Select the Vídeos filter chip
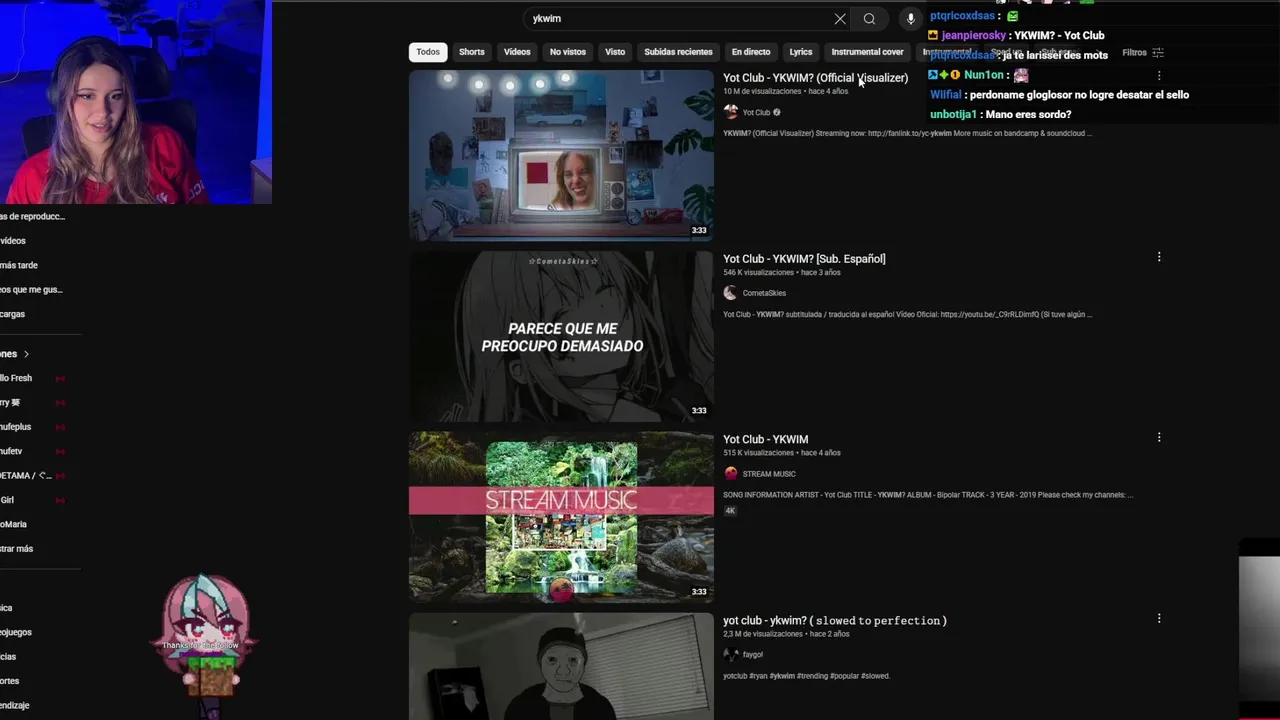 517,52
